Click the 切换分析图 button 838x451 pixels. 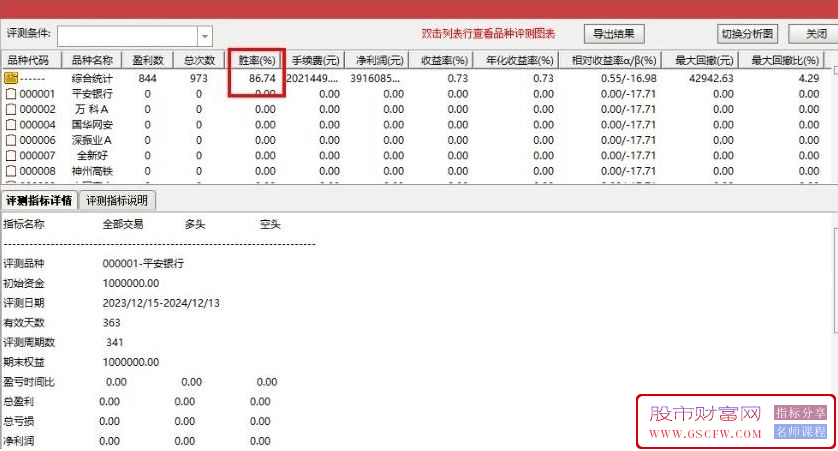click(x=747, y=34)
